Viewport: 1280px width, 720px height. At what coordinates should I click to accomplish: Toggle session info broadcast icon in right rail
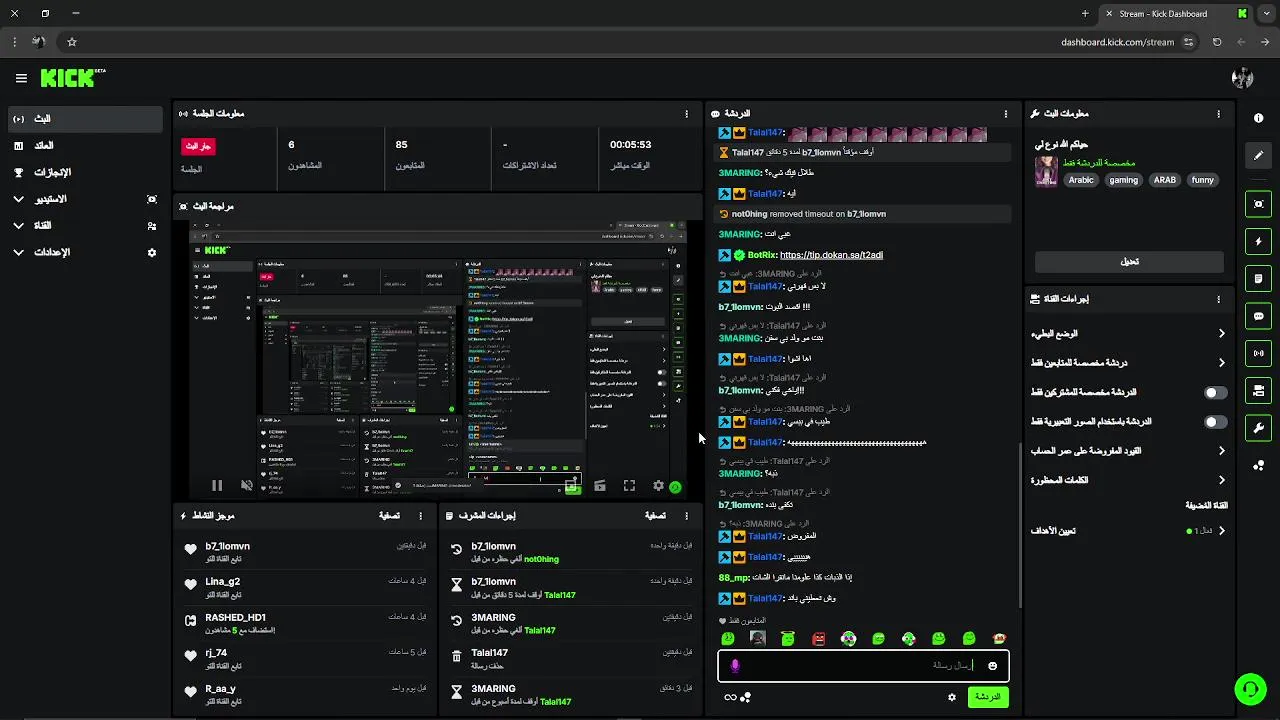1258,353
